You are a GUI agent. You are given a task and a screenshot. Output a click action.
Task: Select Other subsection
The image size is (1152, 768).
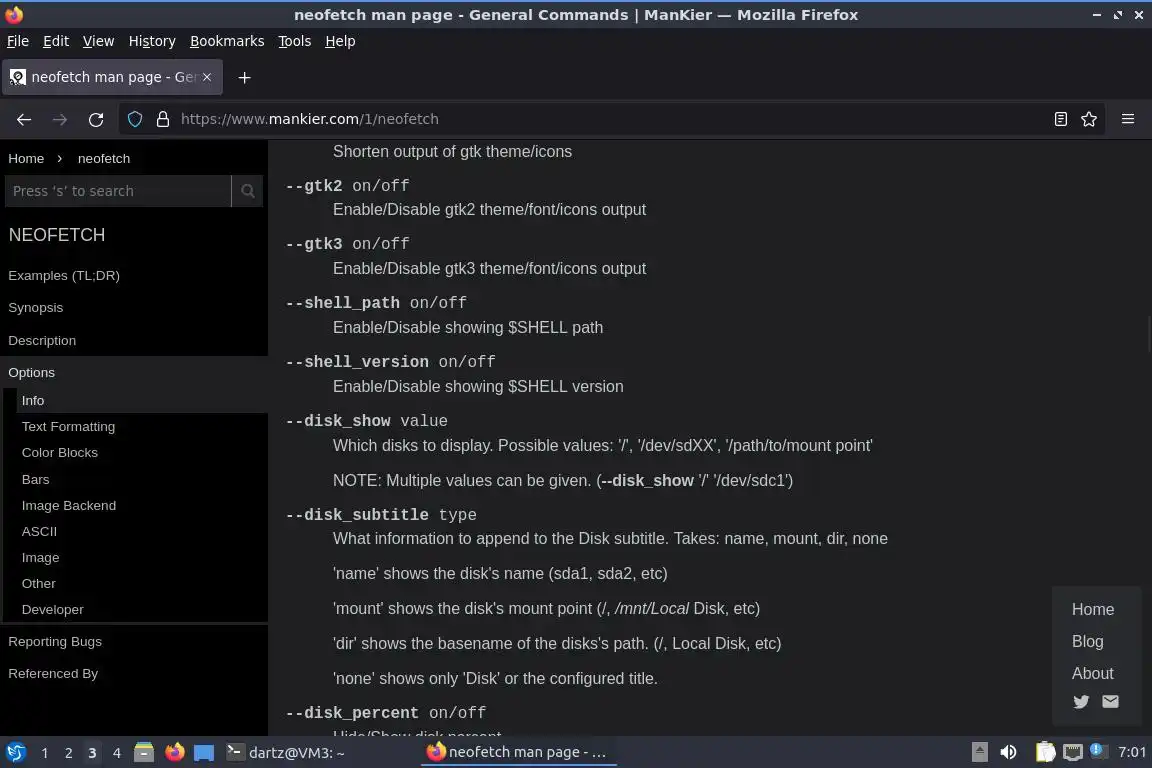click(x=38, y=584)
